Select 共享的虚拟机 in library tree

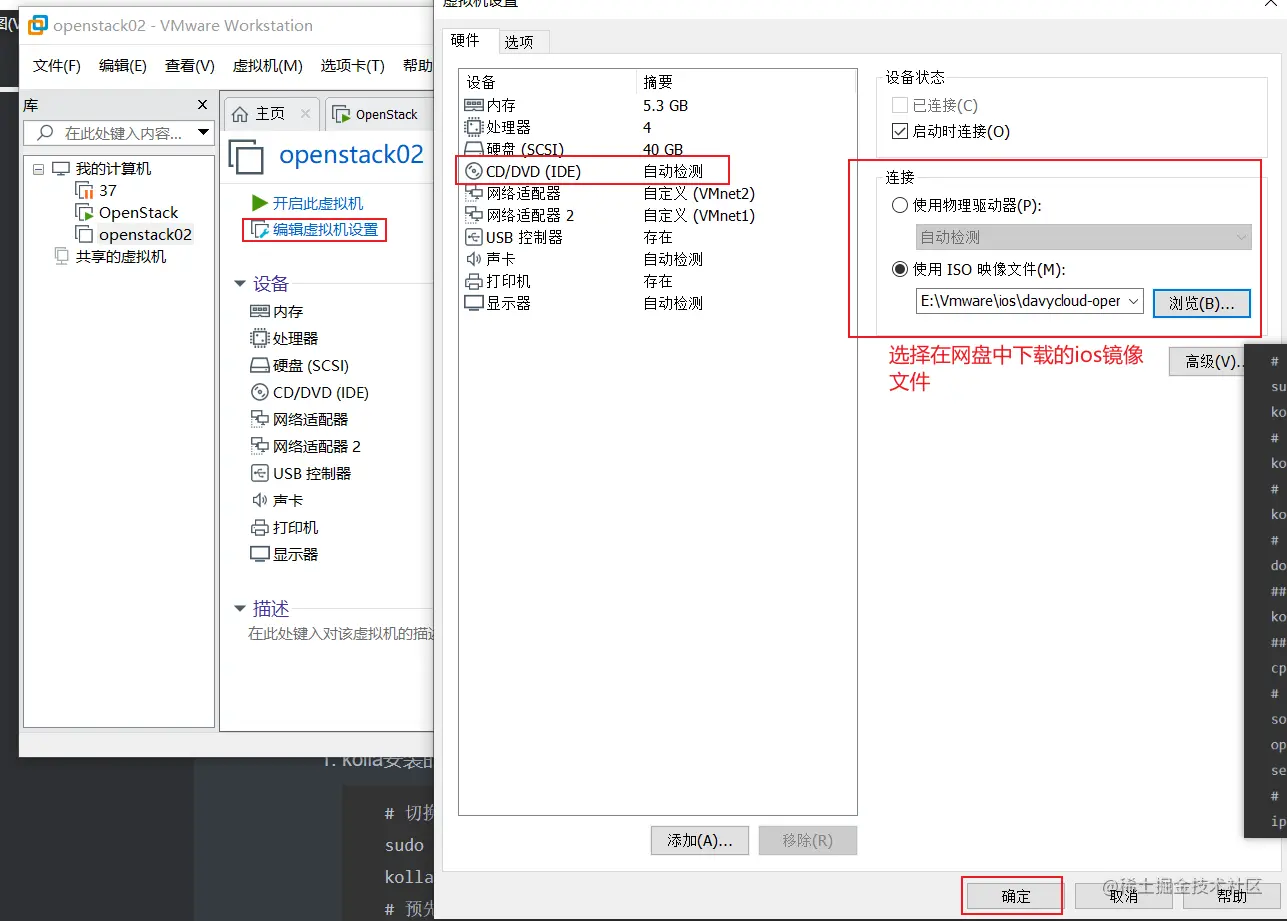coord(121,256)
